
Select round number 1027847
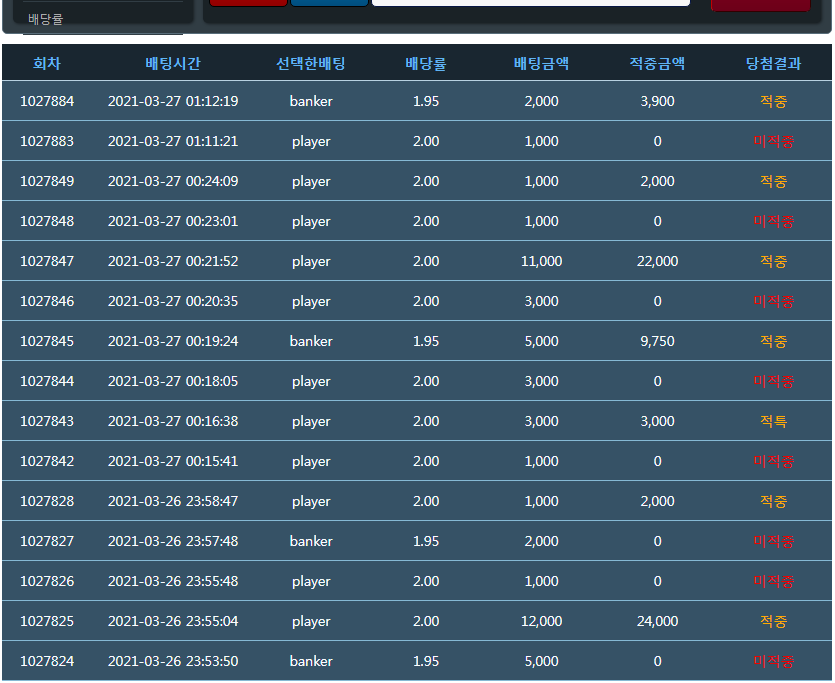click(47, 261)
